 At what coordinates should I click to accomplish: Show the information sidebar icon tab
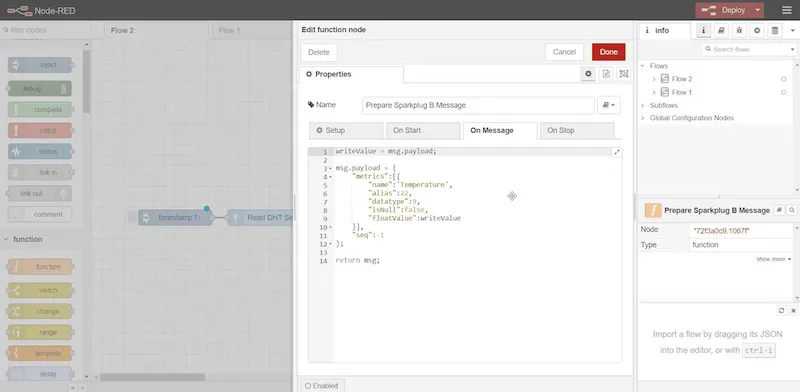point(704,31)
